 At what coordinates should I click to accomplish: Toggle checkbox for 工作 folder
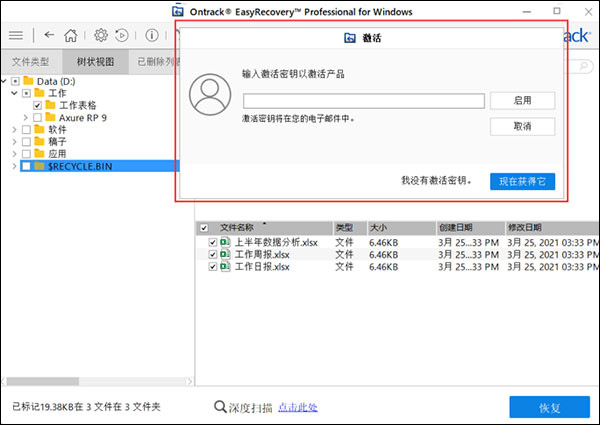pyautogui.click(x=26, y=93)
